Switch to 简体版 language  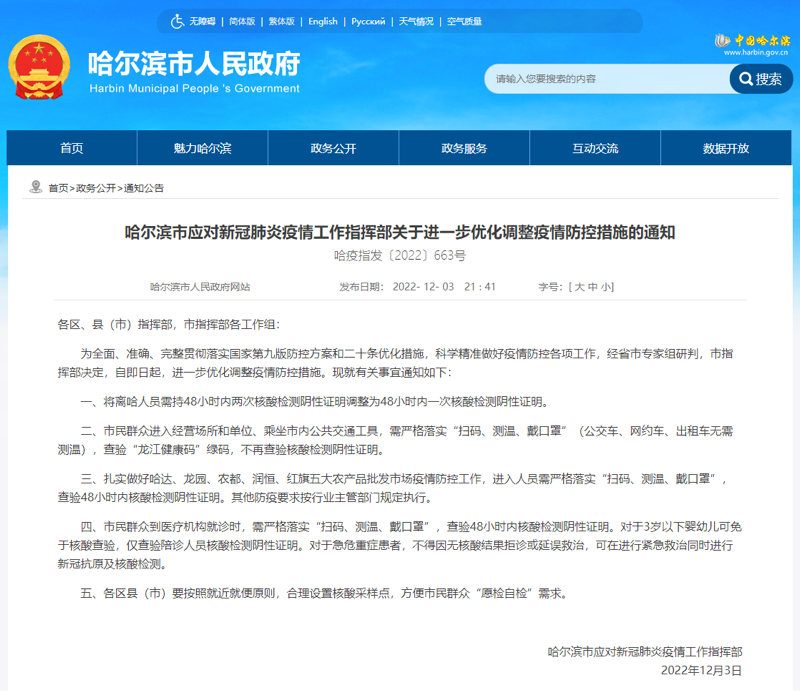[x=242, y=21]
